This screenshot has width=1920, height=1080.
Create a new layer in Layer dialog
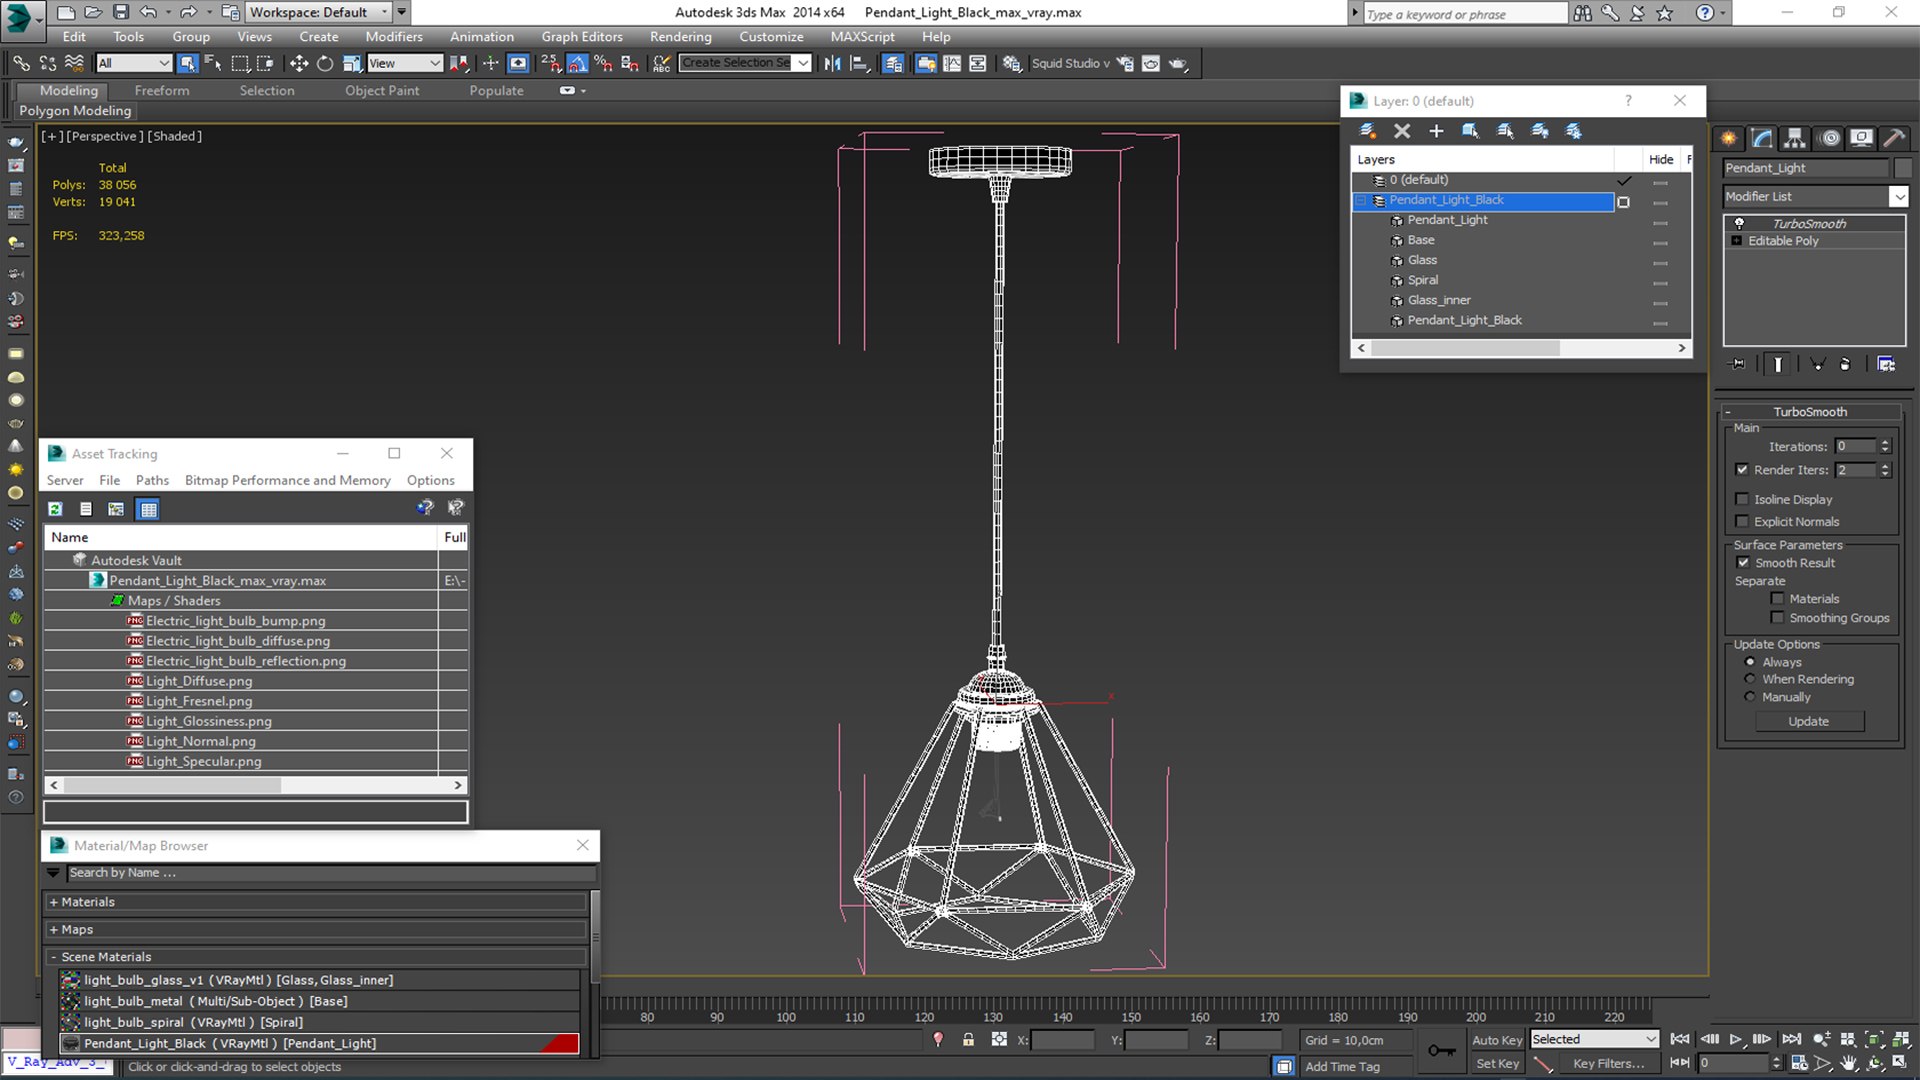point(1368,131)
